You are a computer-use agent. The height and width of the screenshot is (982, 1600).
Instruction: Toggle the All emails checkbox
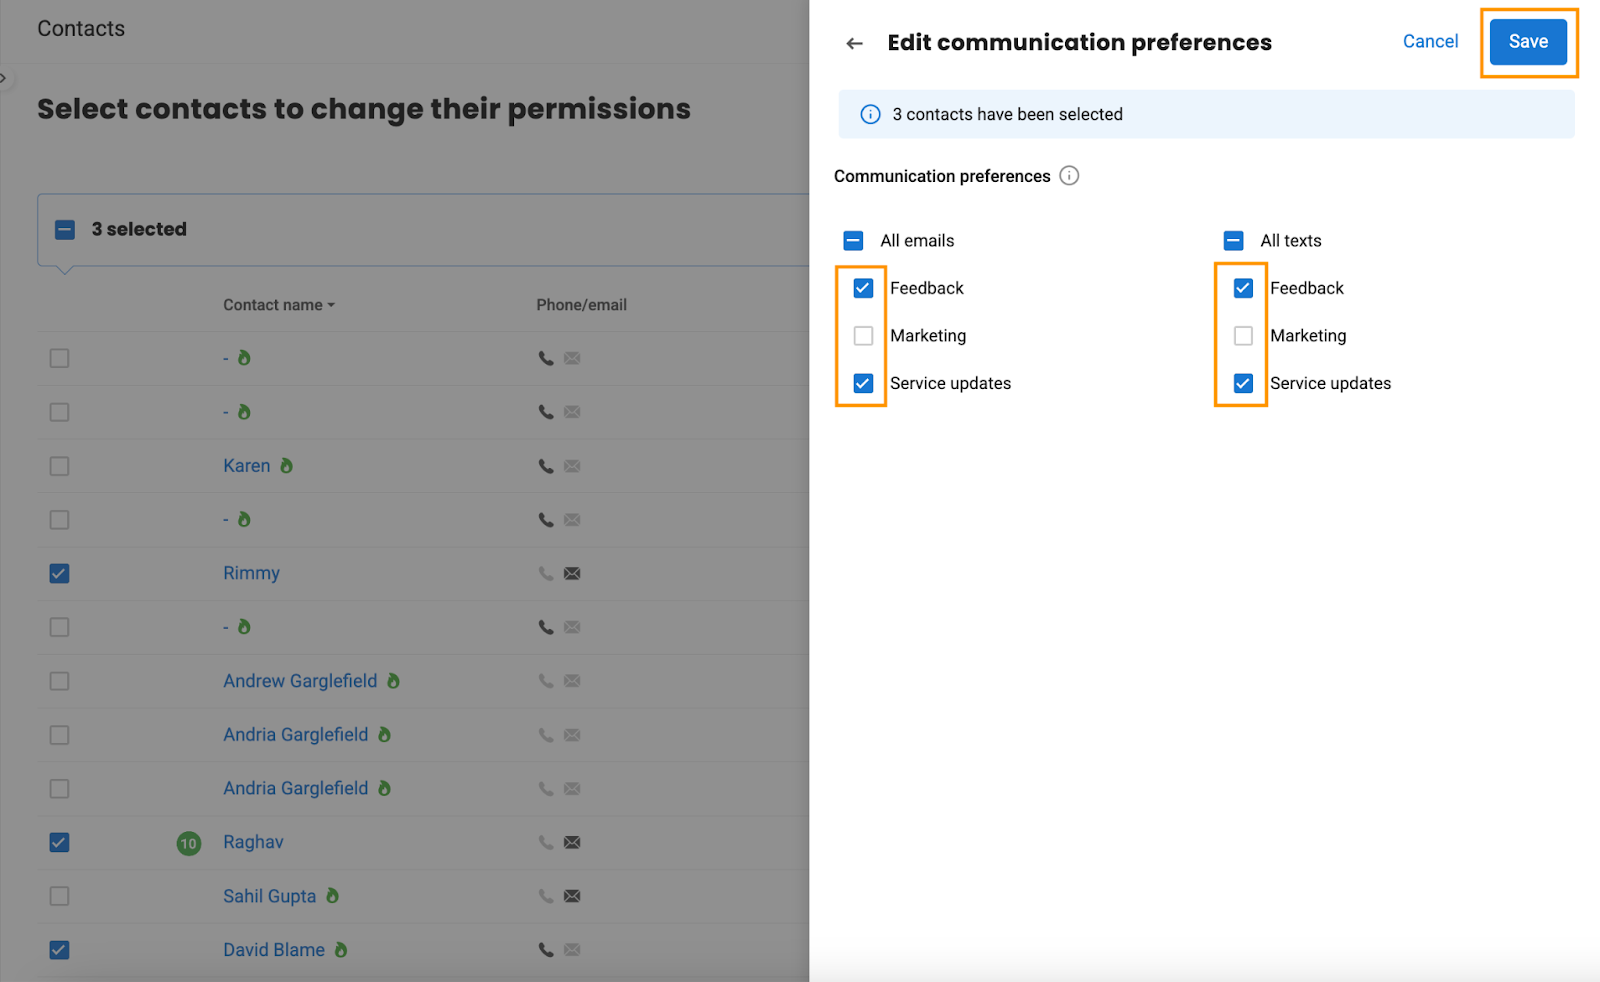point(853,240)
